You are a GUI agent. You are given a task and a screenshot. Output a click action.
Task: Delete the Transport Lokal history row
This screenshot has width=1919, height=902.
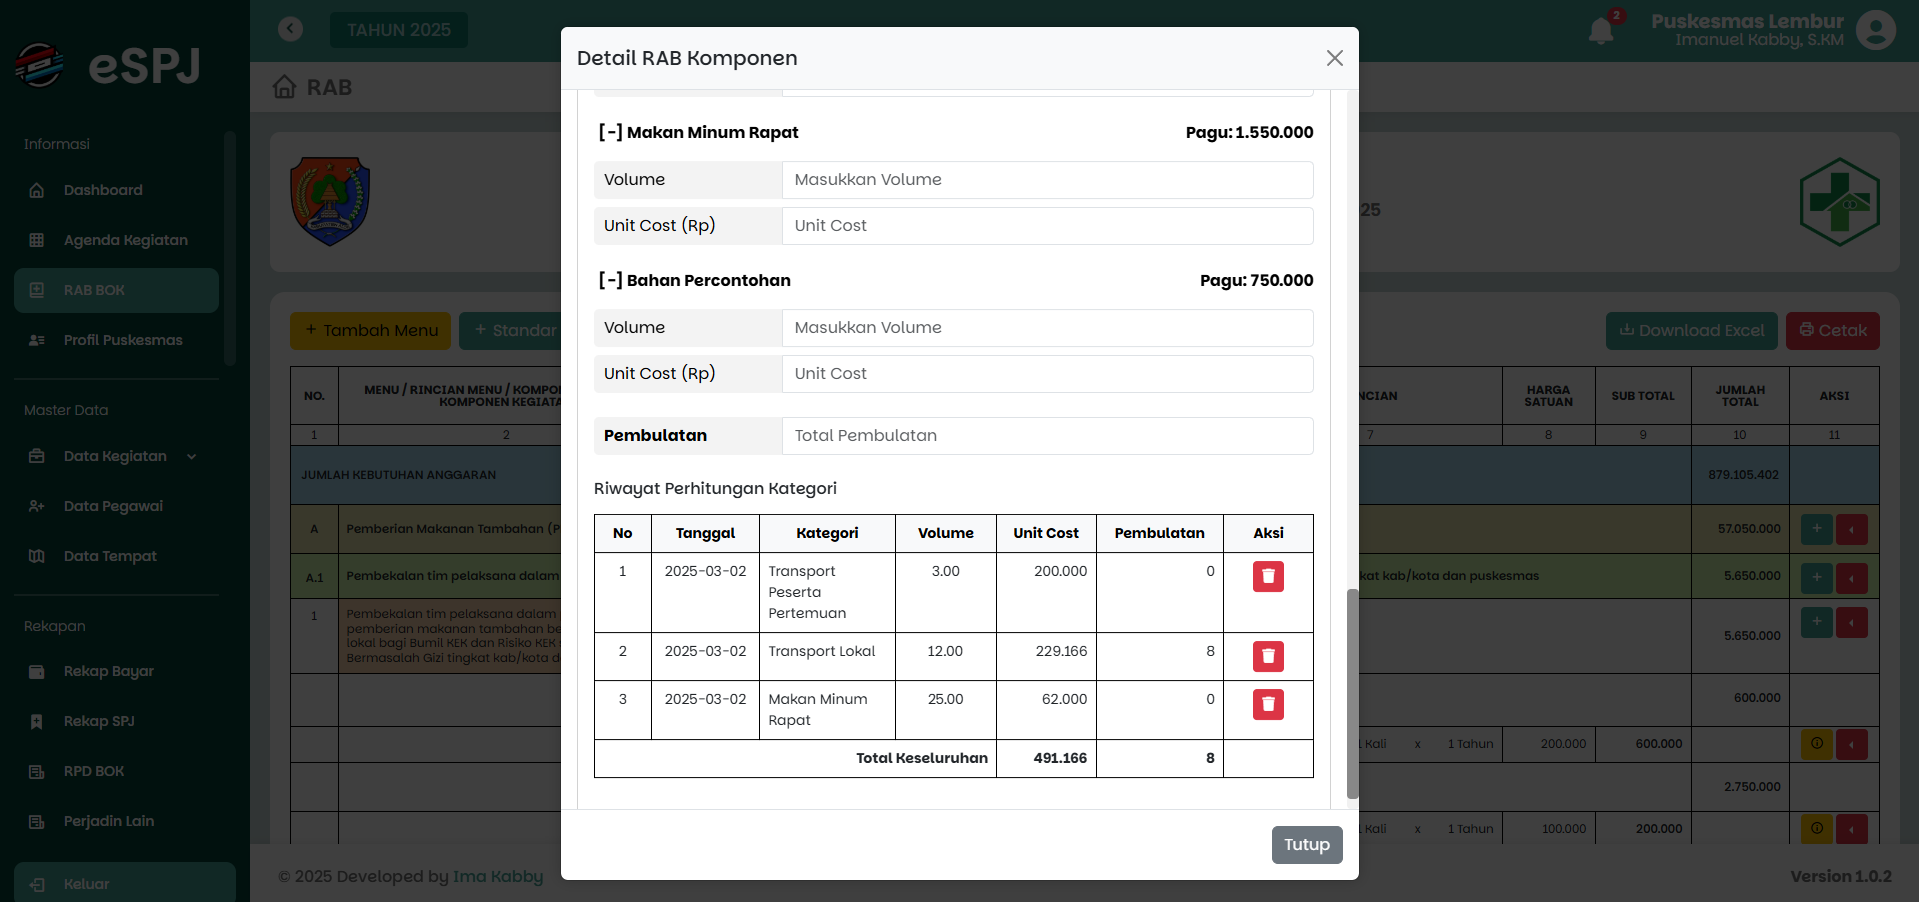1268,656
